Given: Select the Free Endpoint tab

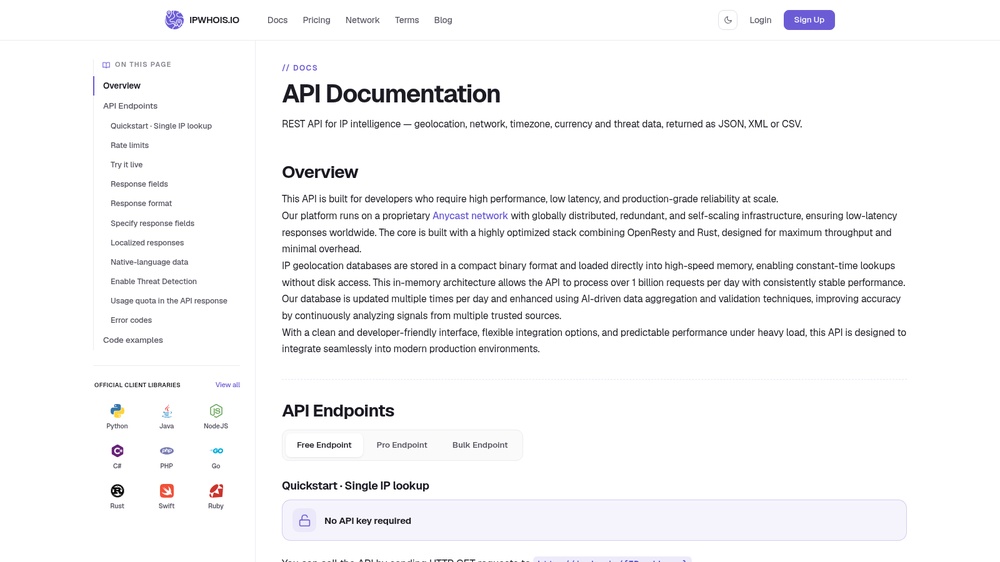Looking at the screenshot, I should (x=324, y=445).
